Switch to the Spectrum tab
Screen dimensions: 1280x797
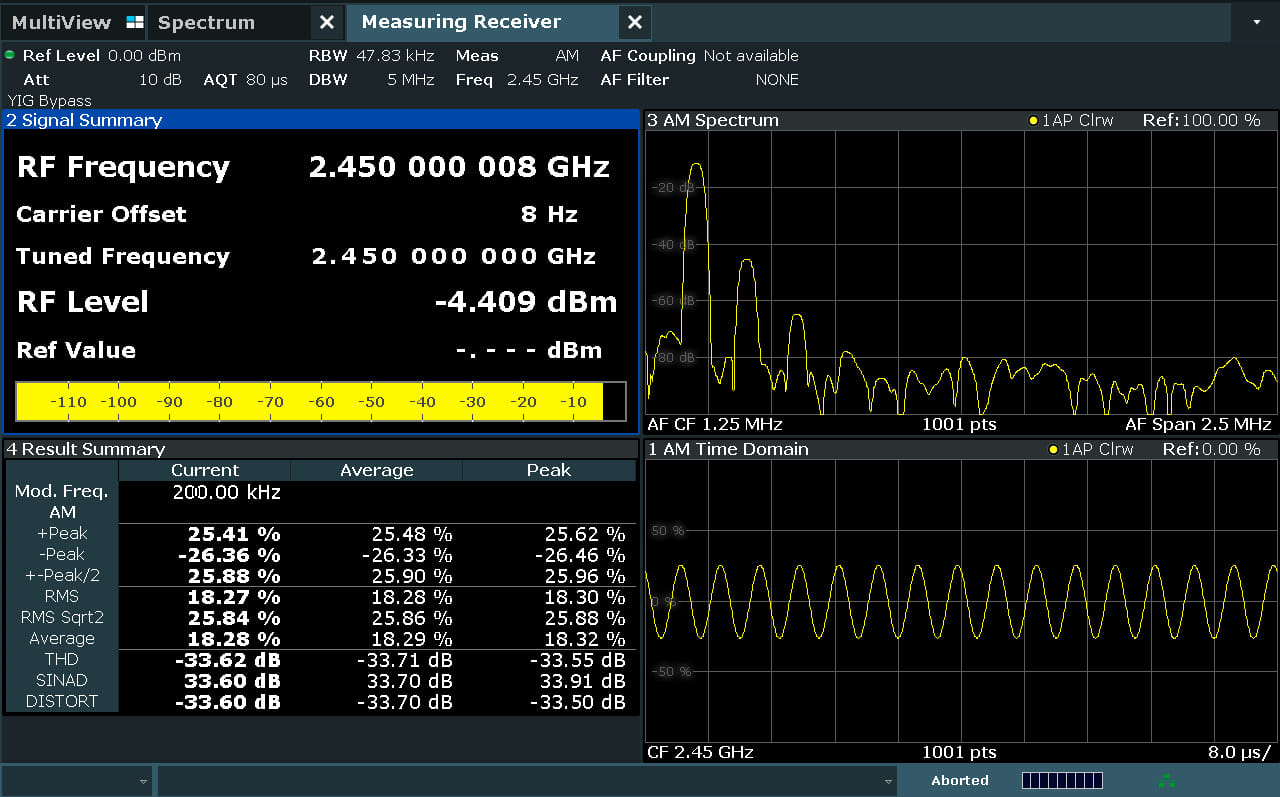coord(206,22)
